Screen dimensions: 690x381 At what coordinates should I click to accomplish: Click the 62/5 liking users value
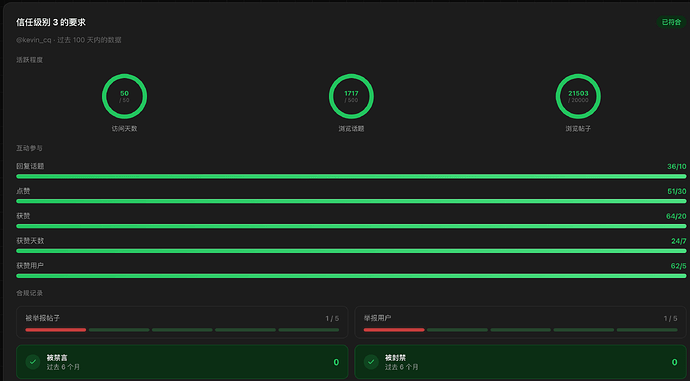point(678,266)
